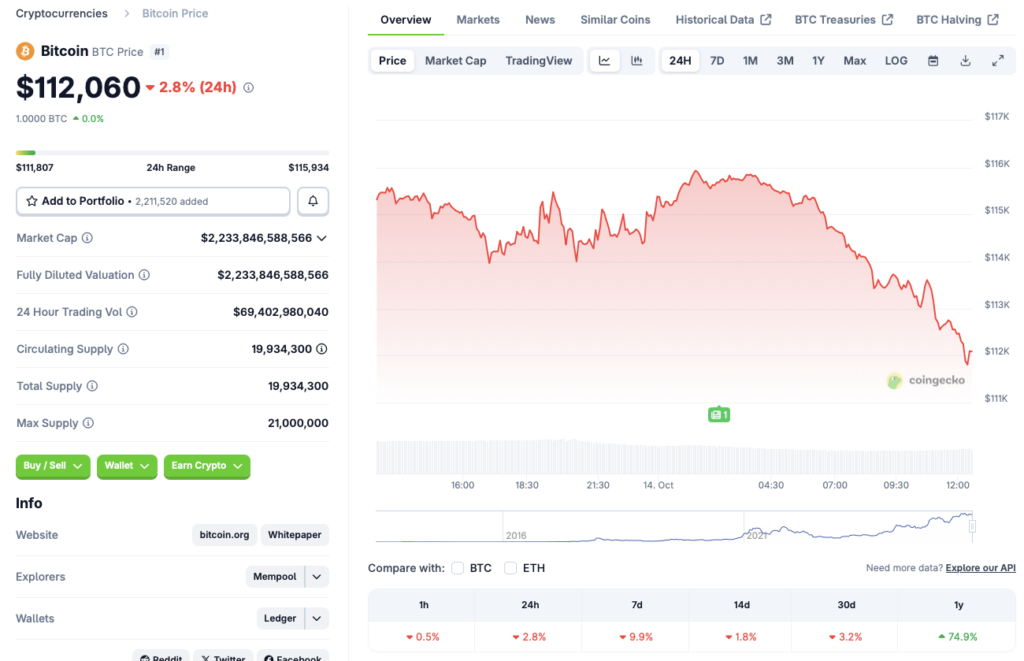Expand the Explorers dropdown arrow
Viewport: 1024px width, 661px height.
pyautogui.click(x=317, y=577)
